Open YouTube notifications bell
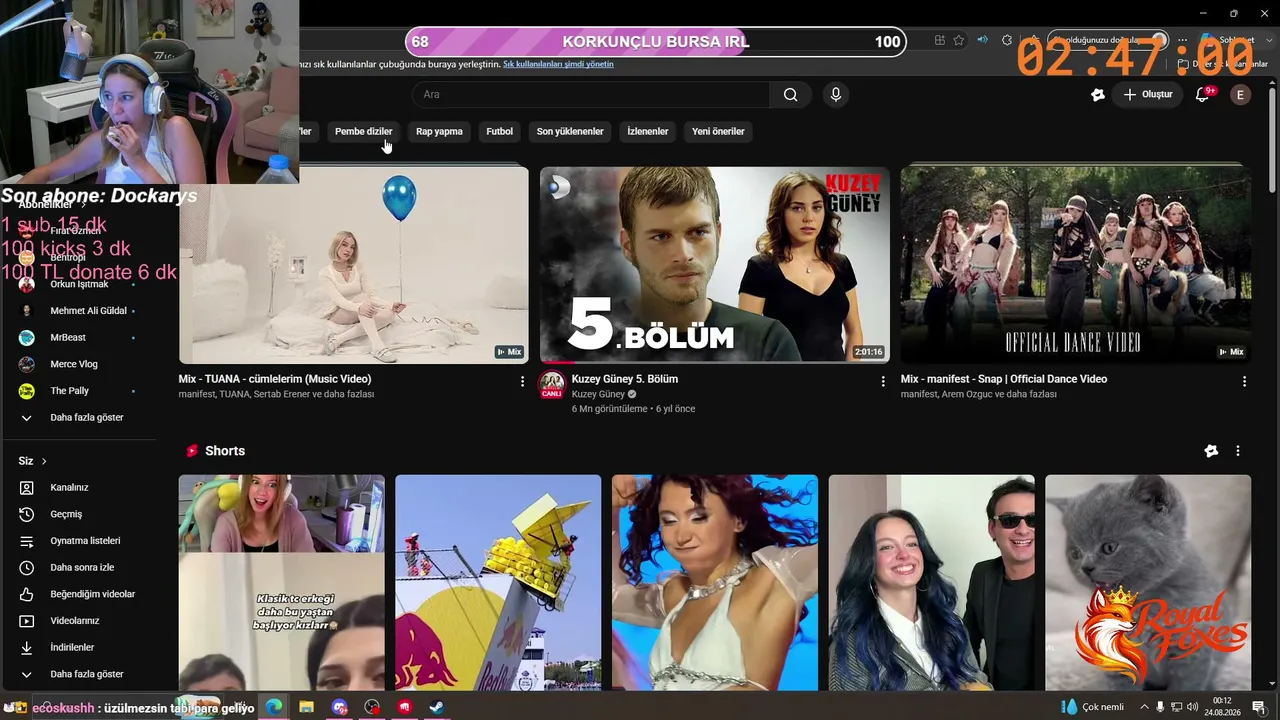The width and height of the screenshot is (1280, 720). pyautogui.click(x=1203, y=95)
